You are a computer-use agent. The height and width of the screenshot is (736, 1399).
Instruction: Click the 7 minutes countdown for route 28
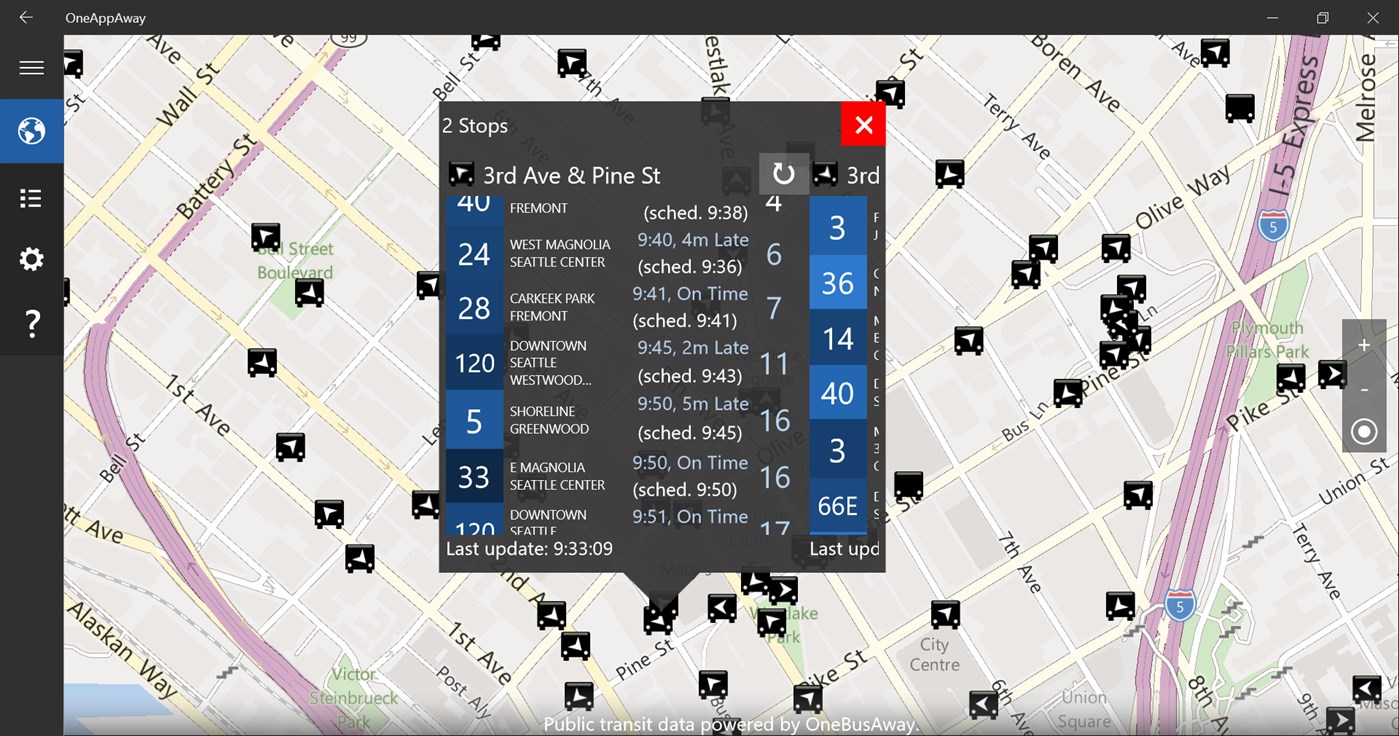click(774, 308)
